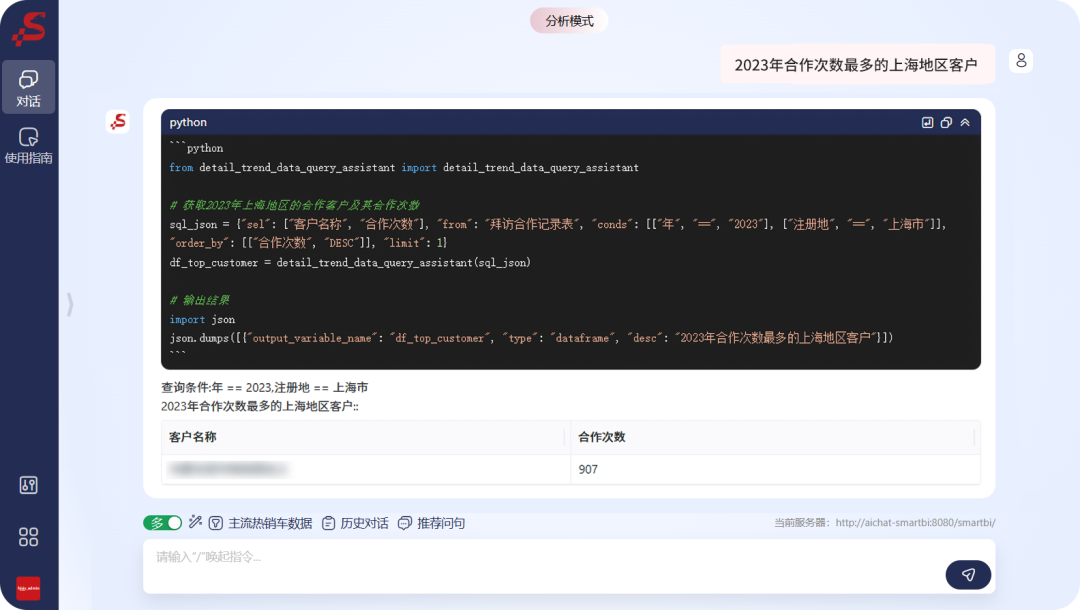The width and height of the screenshot is (1080, 610).
Task: Open the server URL aichat-smartbi link
Action: [915, 523]
